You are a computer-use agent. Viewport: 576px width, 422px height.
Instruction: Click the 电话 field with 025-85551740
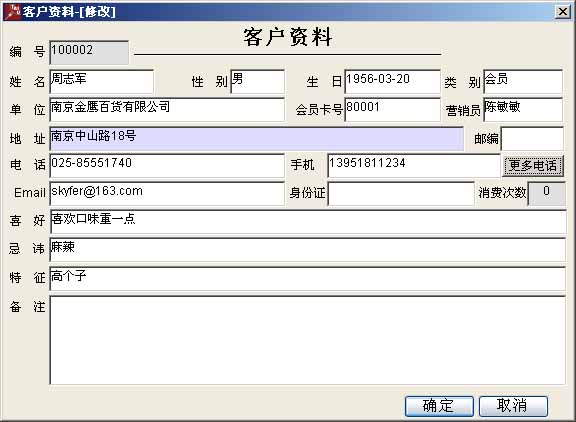(167, 166)
